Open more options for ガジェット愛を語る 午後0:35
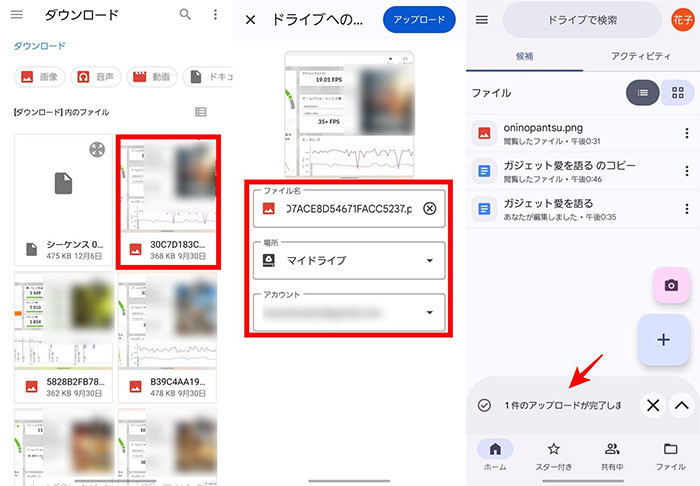 687,209
